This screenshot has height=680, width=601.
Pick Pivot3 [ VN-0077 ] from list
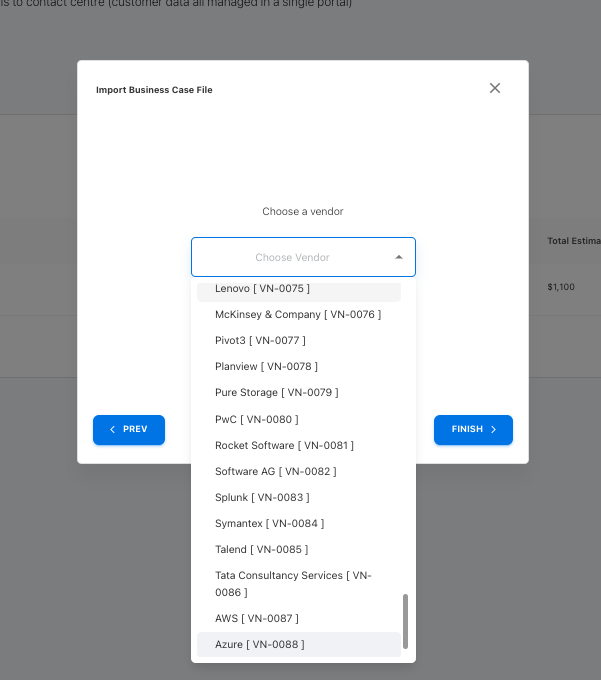tap(260, 340)
